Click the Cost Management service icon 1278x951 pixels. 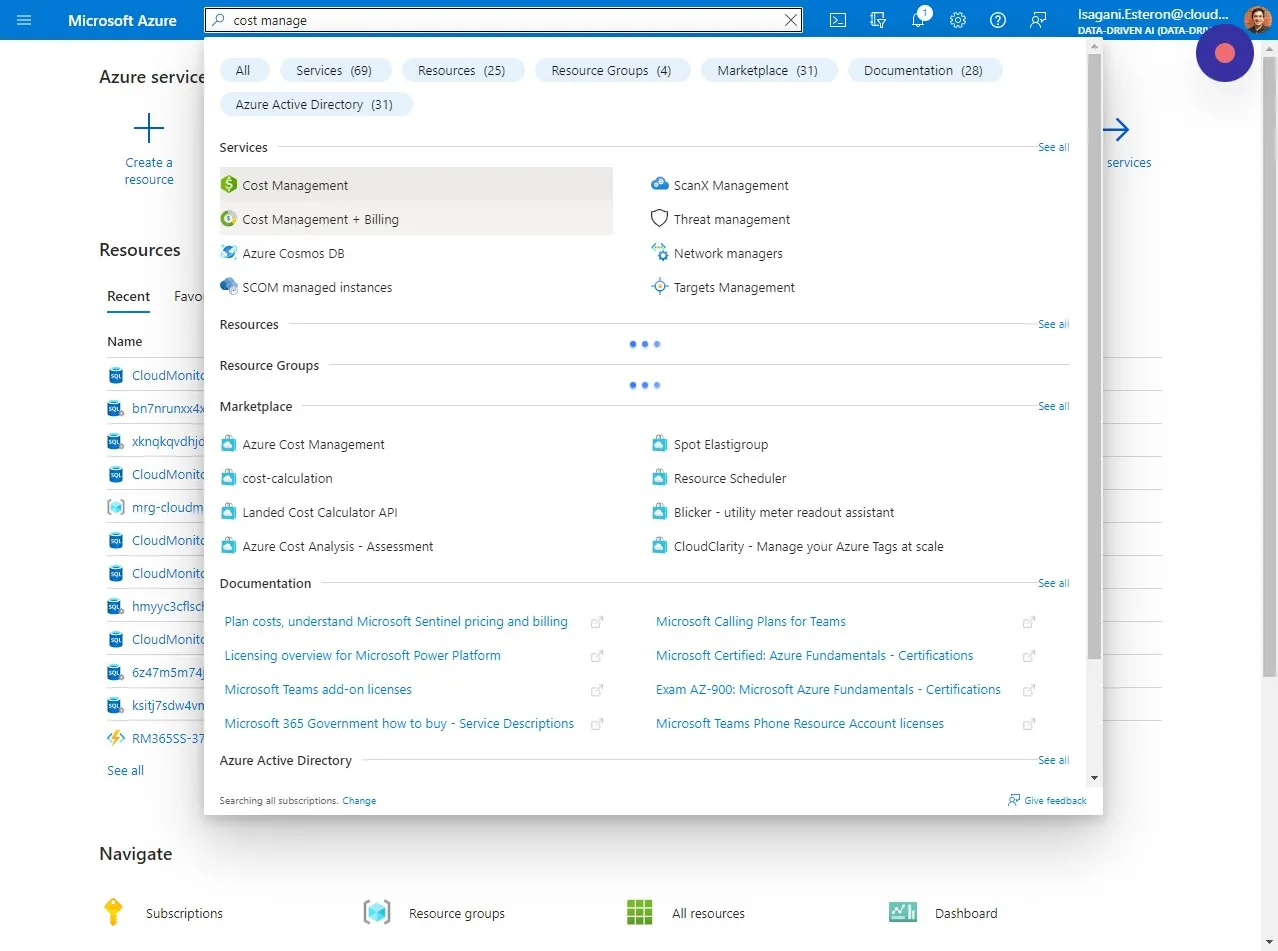click(x=229, y=185)
